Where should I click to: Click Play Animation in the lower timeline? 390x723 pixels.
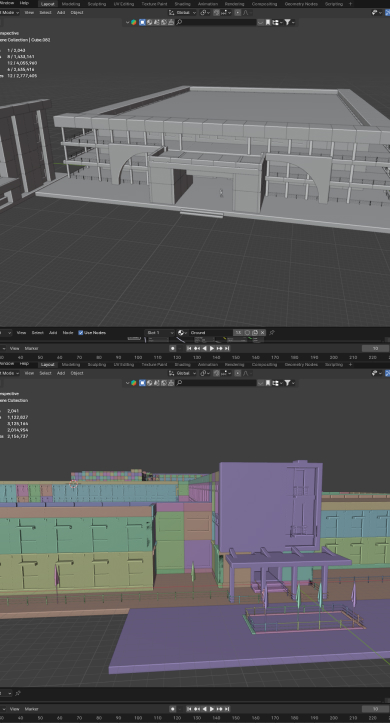tap(212, 709)
